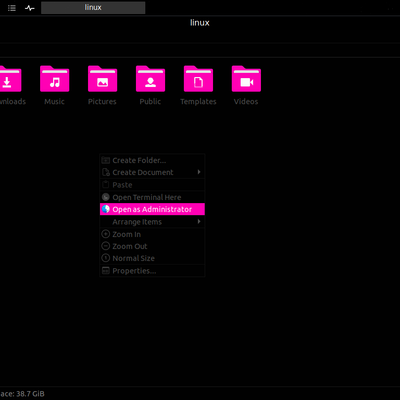Choose Create Folder... from context menu
This screenshot has width=400, height=400.
[152, 160]
